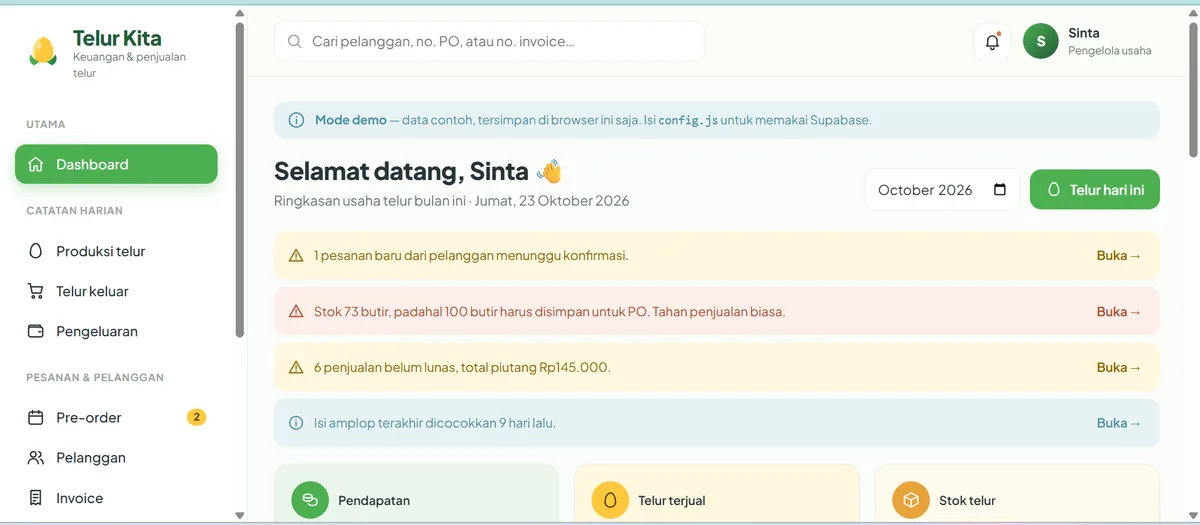This screenshot has height=525, width=1200.
Task: Click the Produksi telur egg icon
Action: [x=36, y=251]
